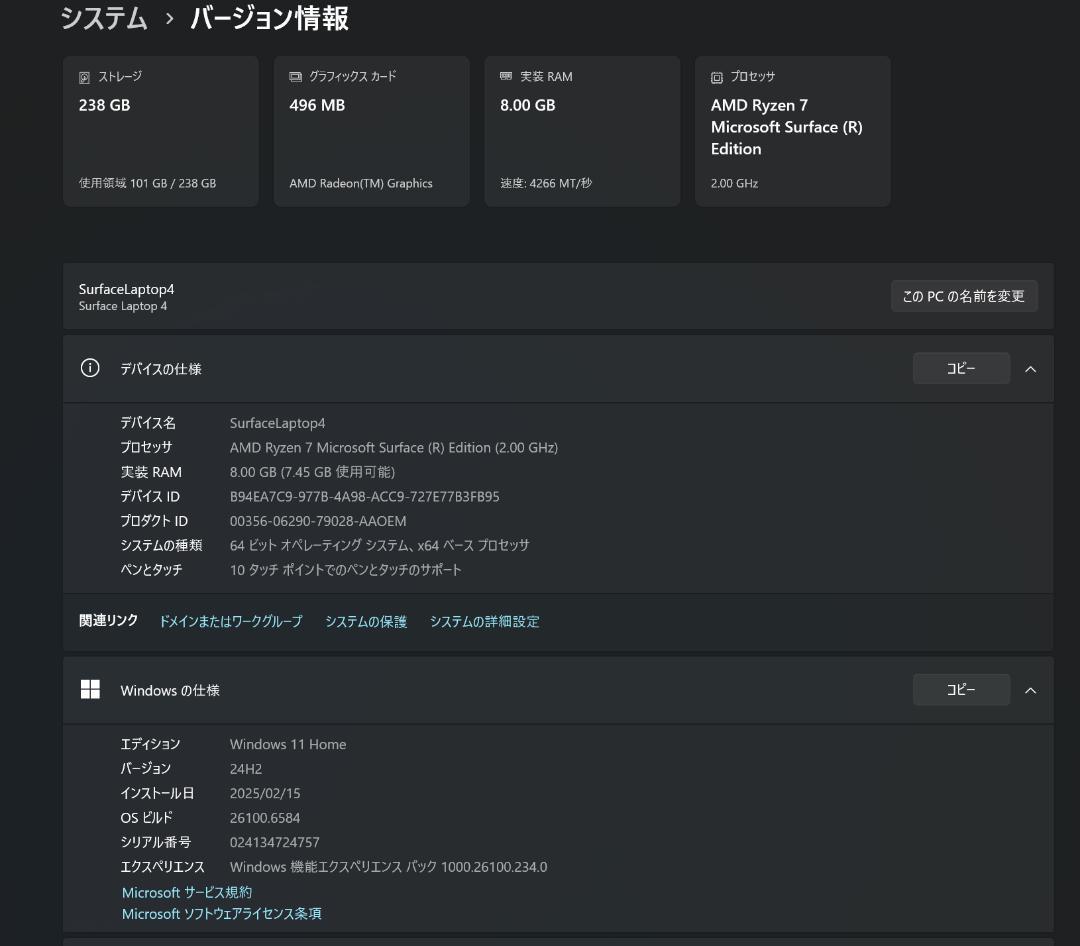Select the デバイス名 value SurfaceLaptop4
1080x946 pixels.
pyautogui.click(x=277, y=423)
